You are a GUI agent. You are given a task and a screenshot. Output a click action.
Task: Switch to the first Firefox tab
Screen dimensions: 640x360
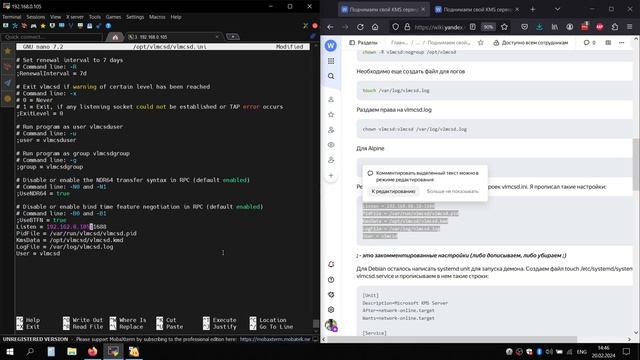pyautogui.click(x=383, y=9)
